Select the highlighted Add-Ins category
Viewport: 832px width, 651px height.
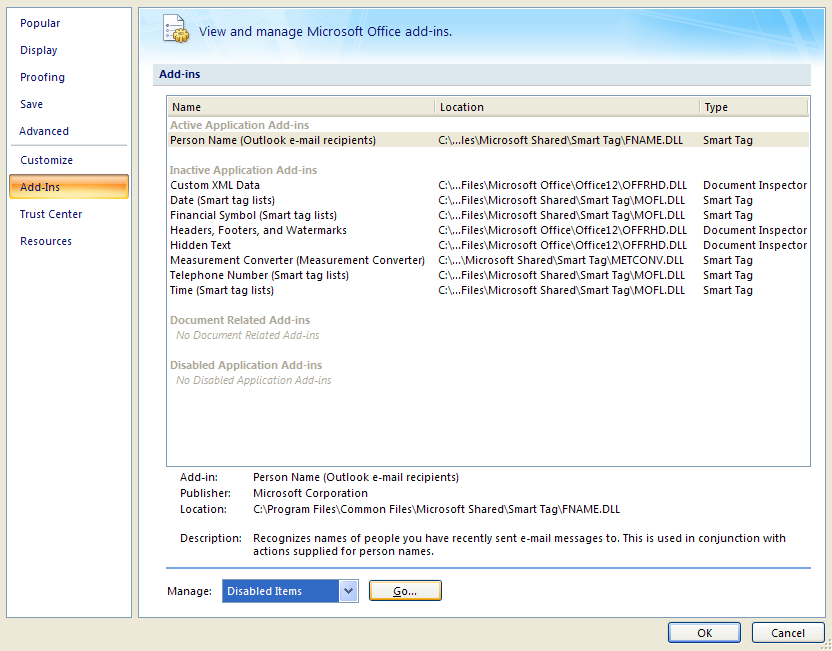coord(69,187)
